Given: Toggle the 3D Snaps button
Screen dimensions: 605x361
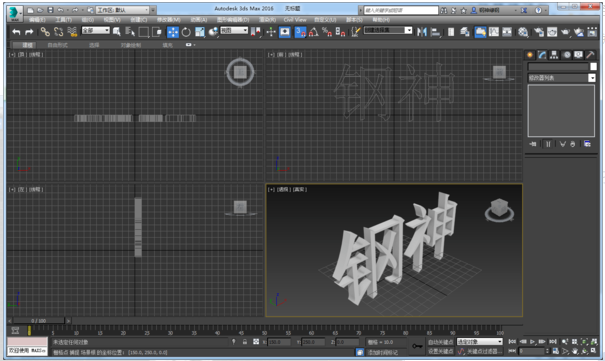Looking at the screenshot, I should click(x=300, y=32).
